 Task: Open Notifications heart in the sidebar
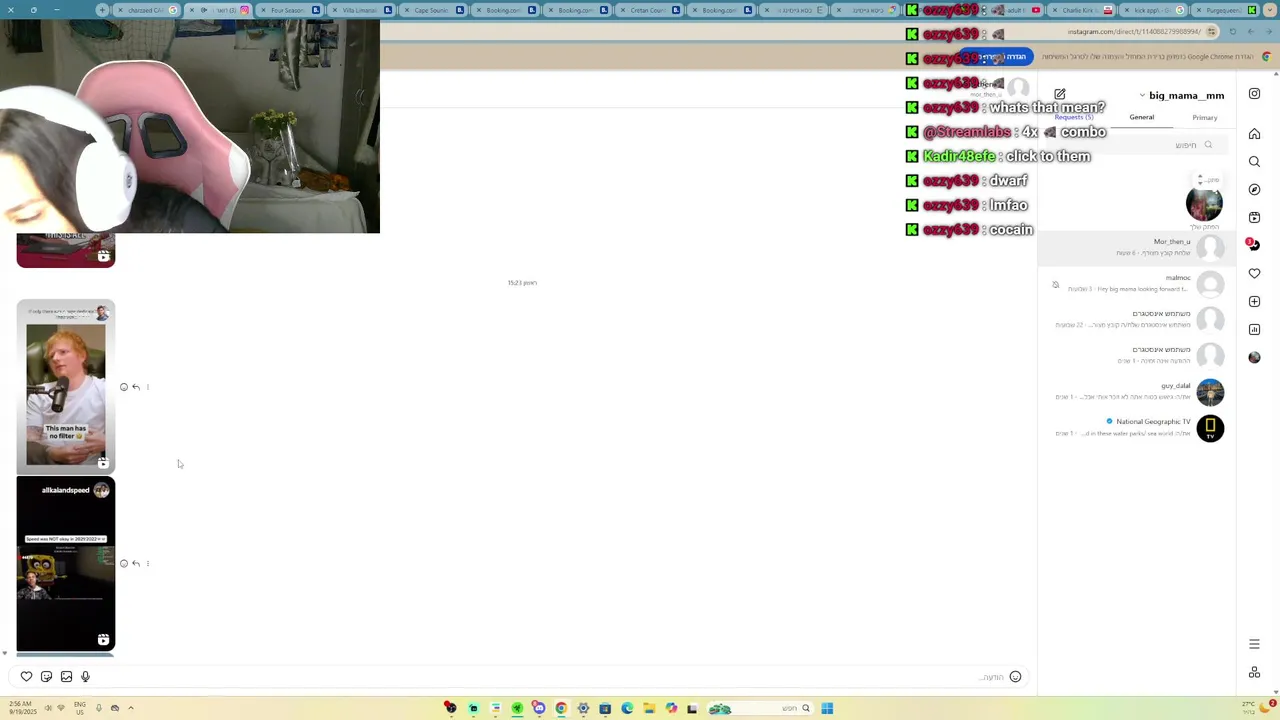coord(1254,273)
